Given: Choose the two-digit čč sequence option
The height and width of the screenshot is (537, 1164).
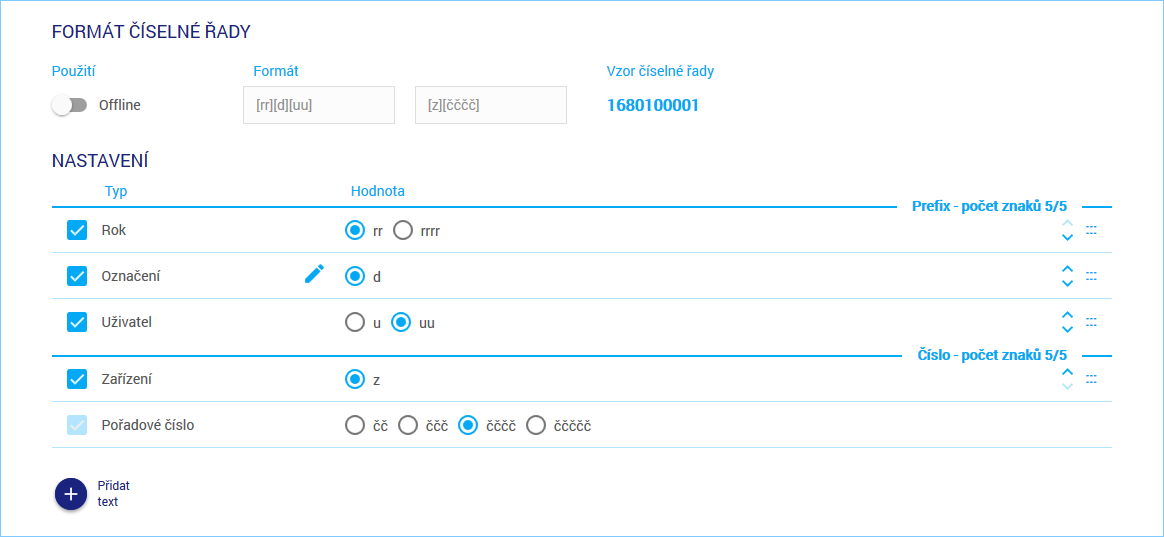Looking at the screenshot, I should point(354,426).
